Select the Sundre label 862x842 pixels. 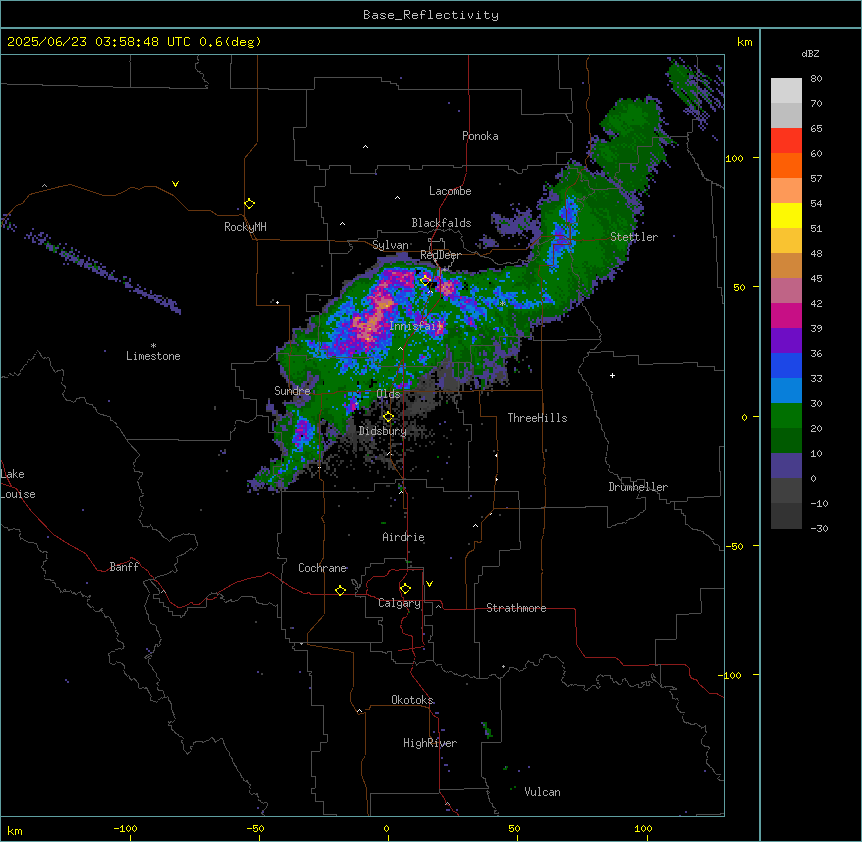pyautogui.click(x=292, y=391)
